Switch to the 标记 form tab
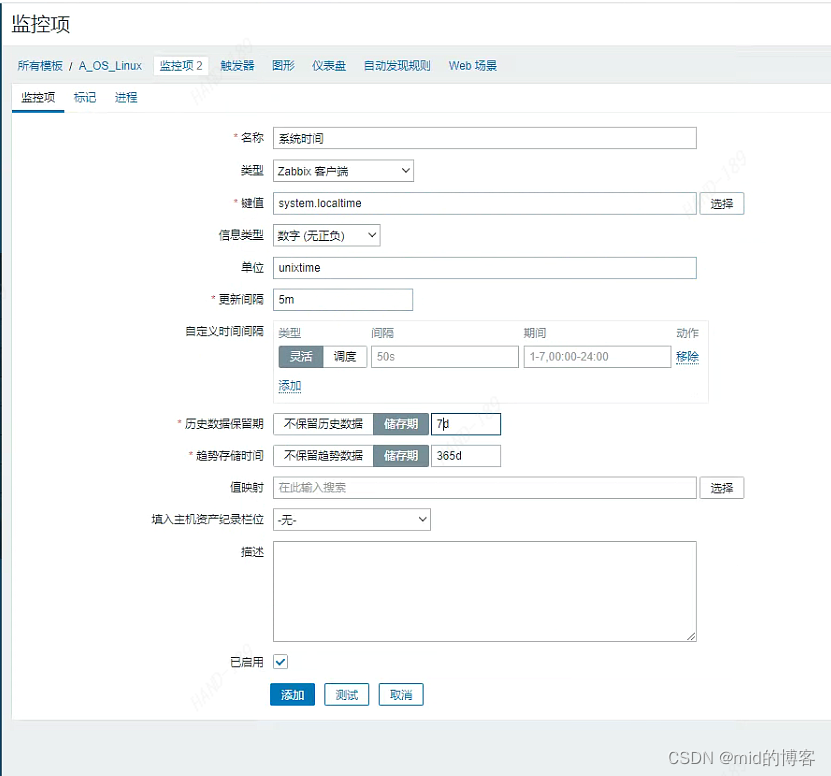The image size is (831, 776). click(x=85, y=98)
